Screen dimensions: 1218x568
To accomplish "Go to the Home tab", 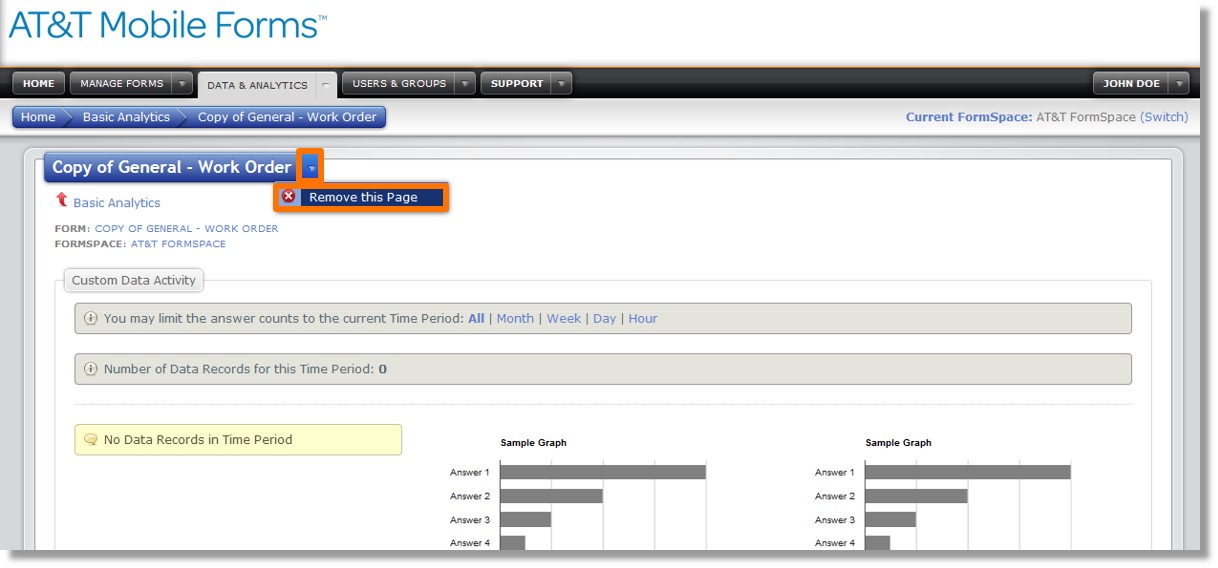I will pyautogui.click(x=39, y=84).
